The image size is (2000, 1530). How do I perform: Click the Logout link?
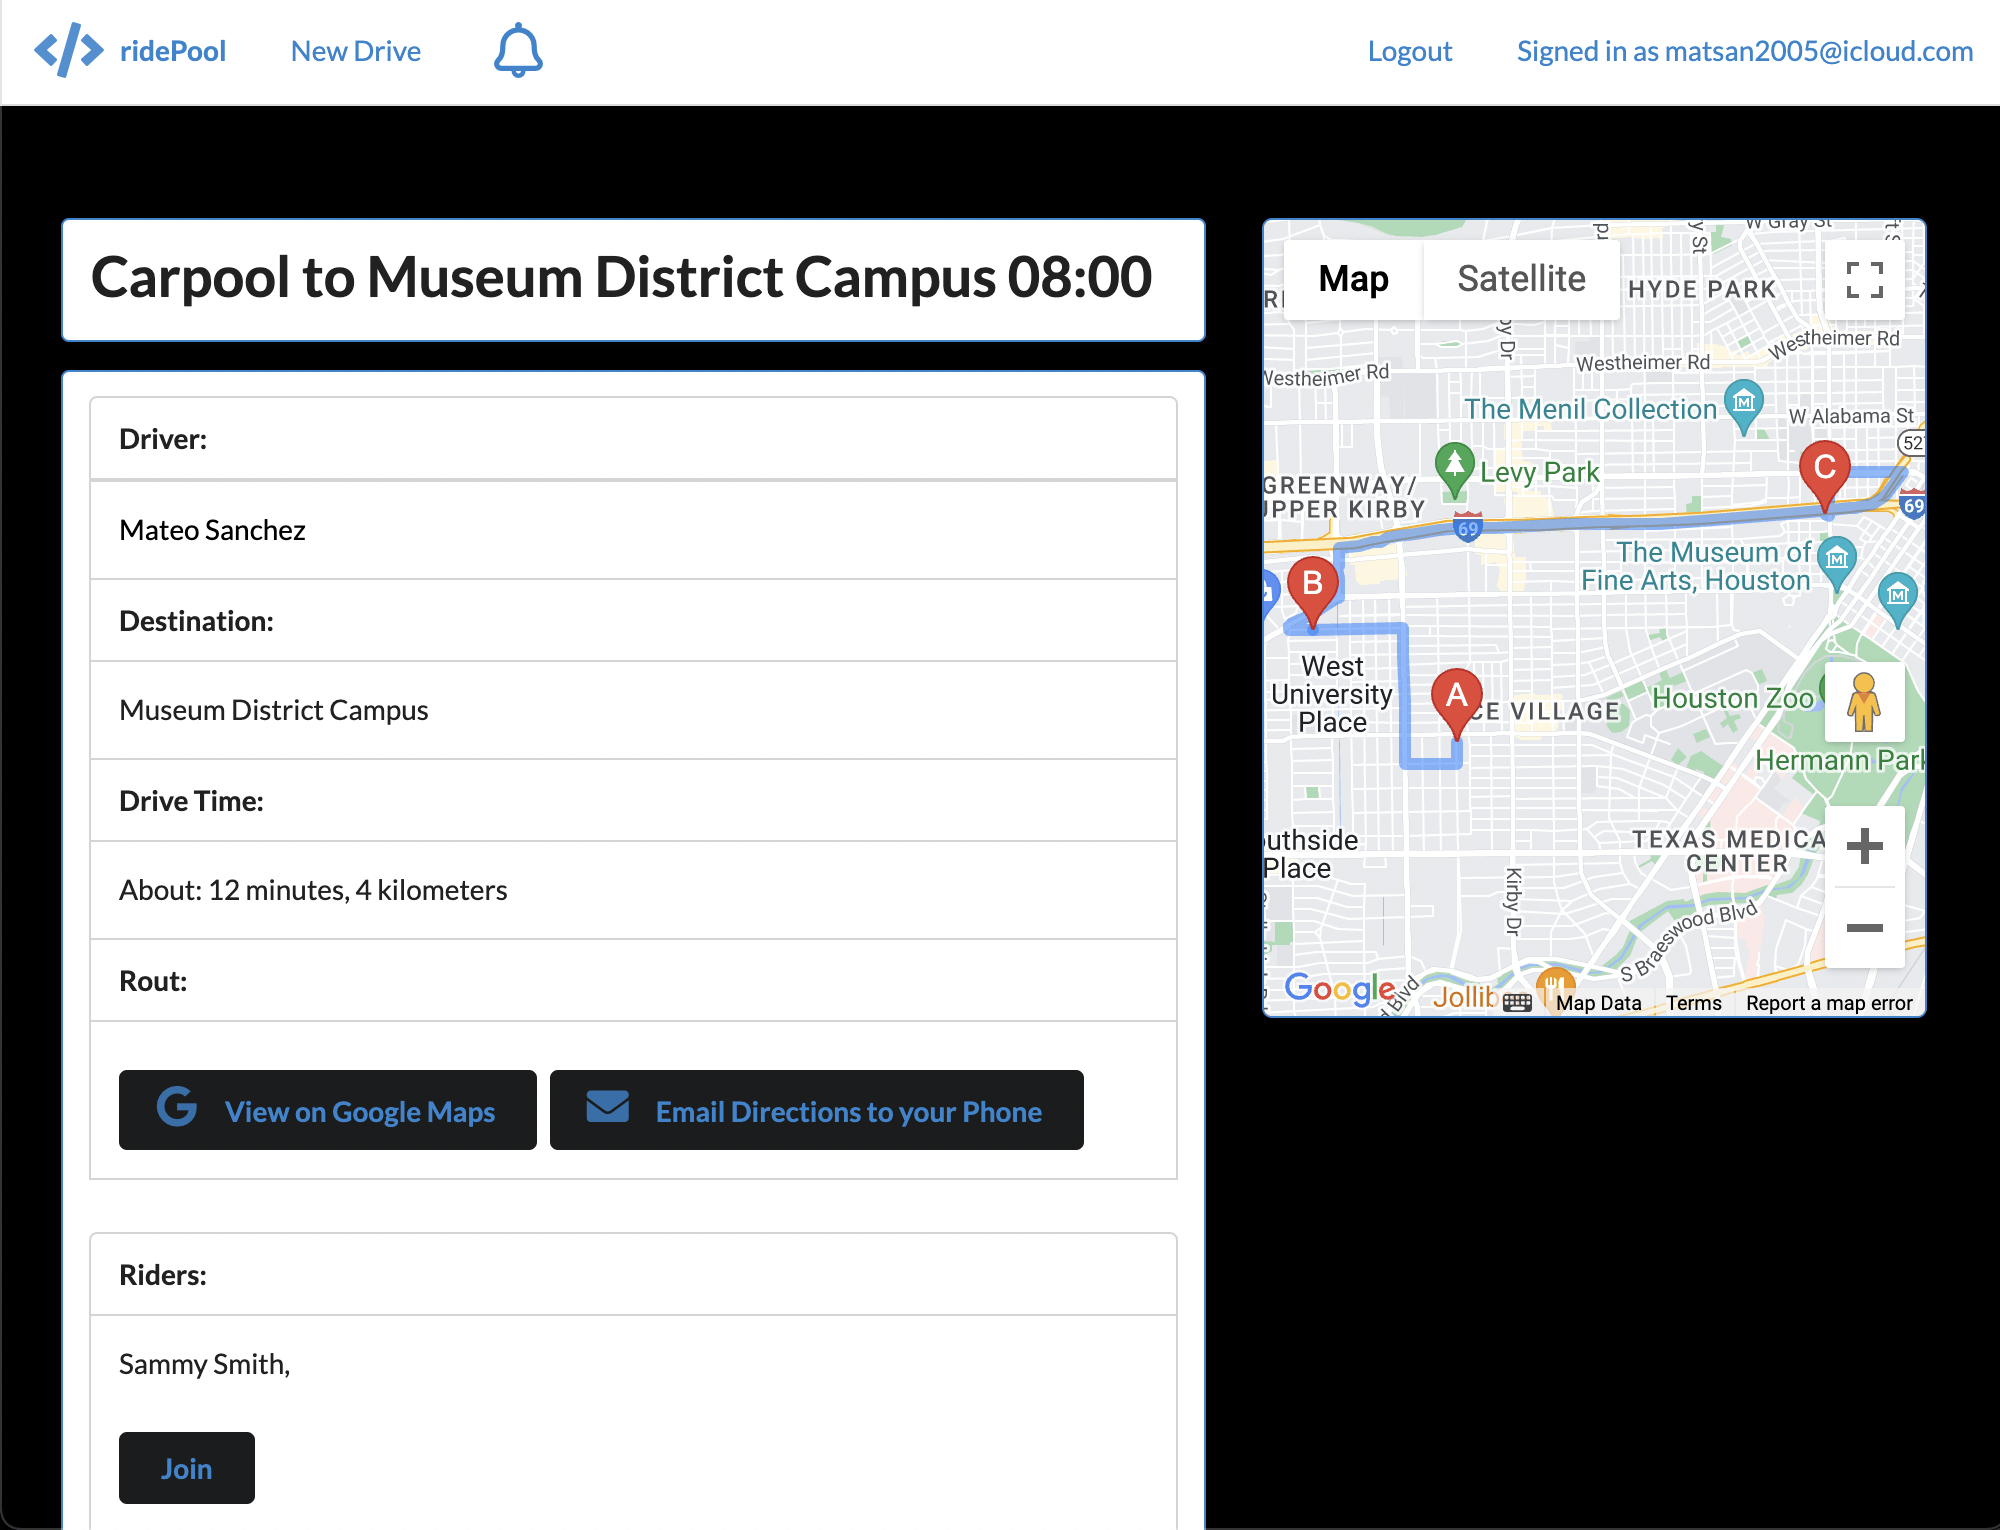(1409, 51)
